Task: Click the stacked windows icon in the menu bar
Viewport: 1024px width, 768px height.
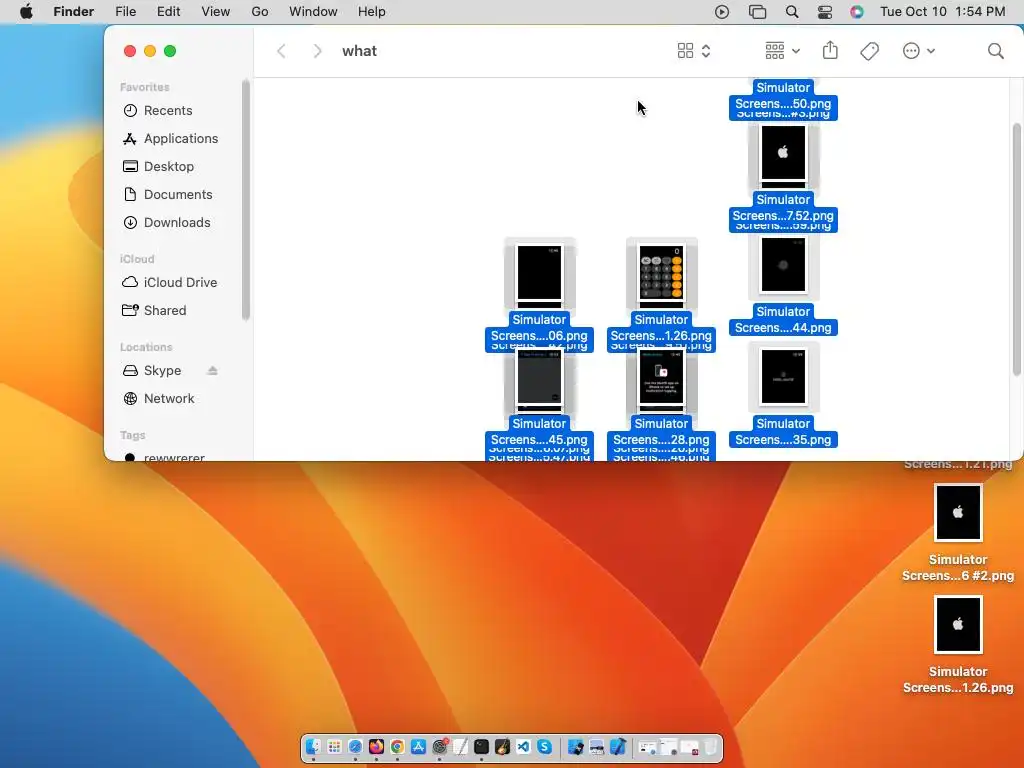Action: point(757,12)
